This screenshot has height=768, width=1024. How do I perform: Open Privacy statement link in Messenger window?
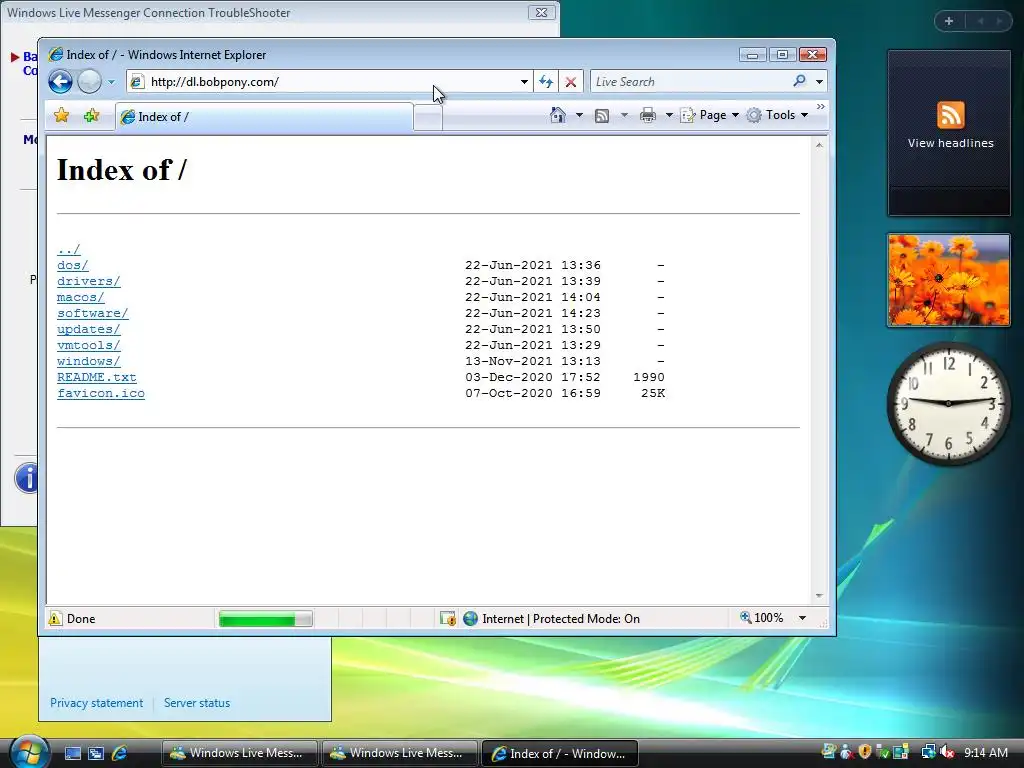(x=97, y=703)
